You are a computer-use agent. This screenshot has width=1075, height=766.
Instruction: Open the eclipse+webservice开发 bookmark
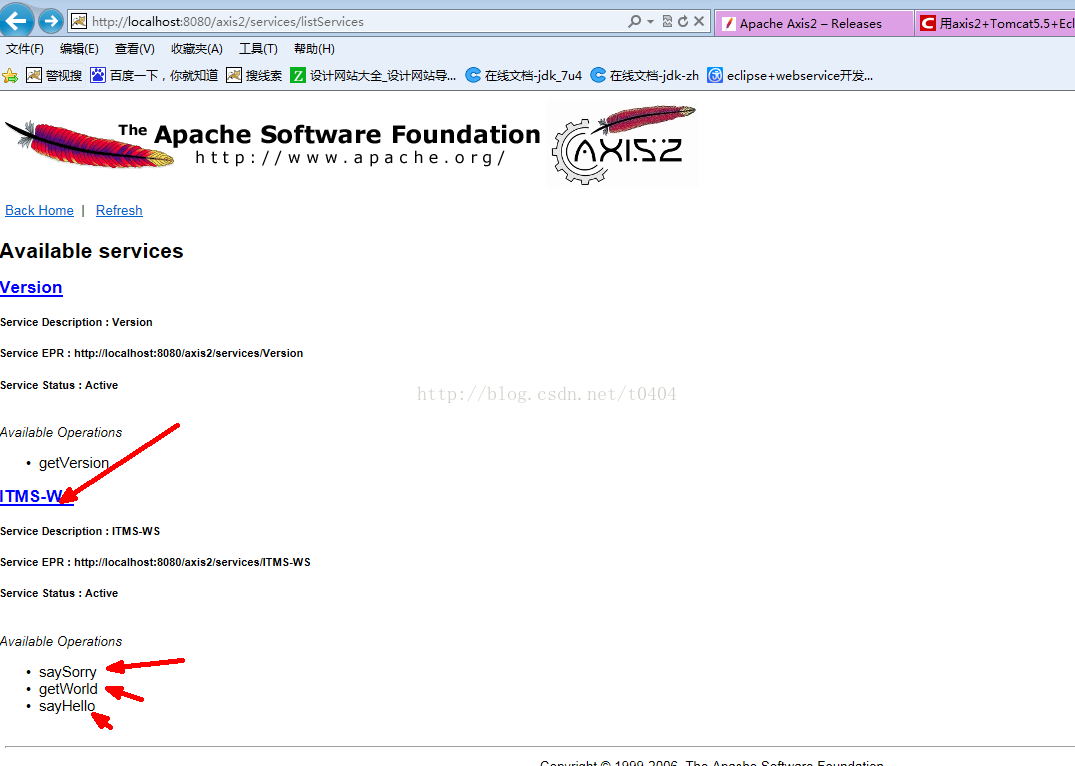click(x=790, y=75)
